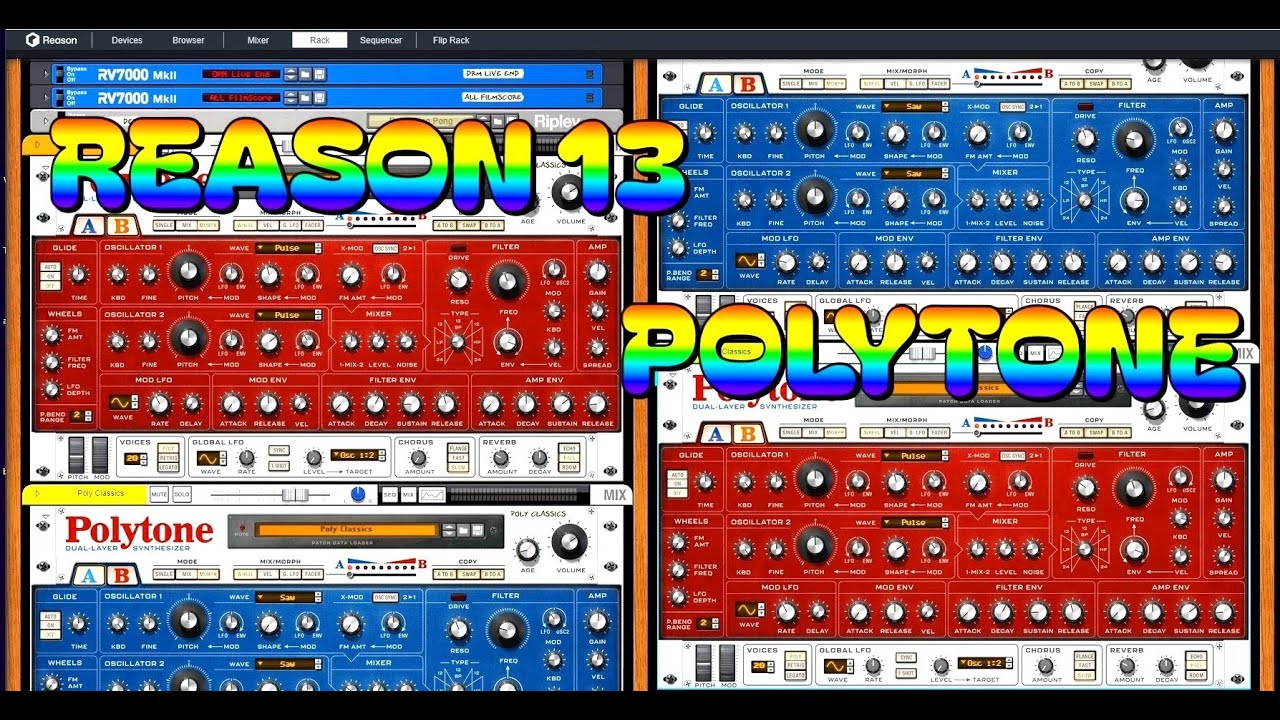Open the Browser panel from top bar
1280x720 pixels.
click(188, 40)
